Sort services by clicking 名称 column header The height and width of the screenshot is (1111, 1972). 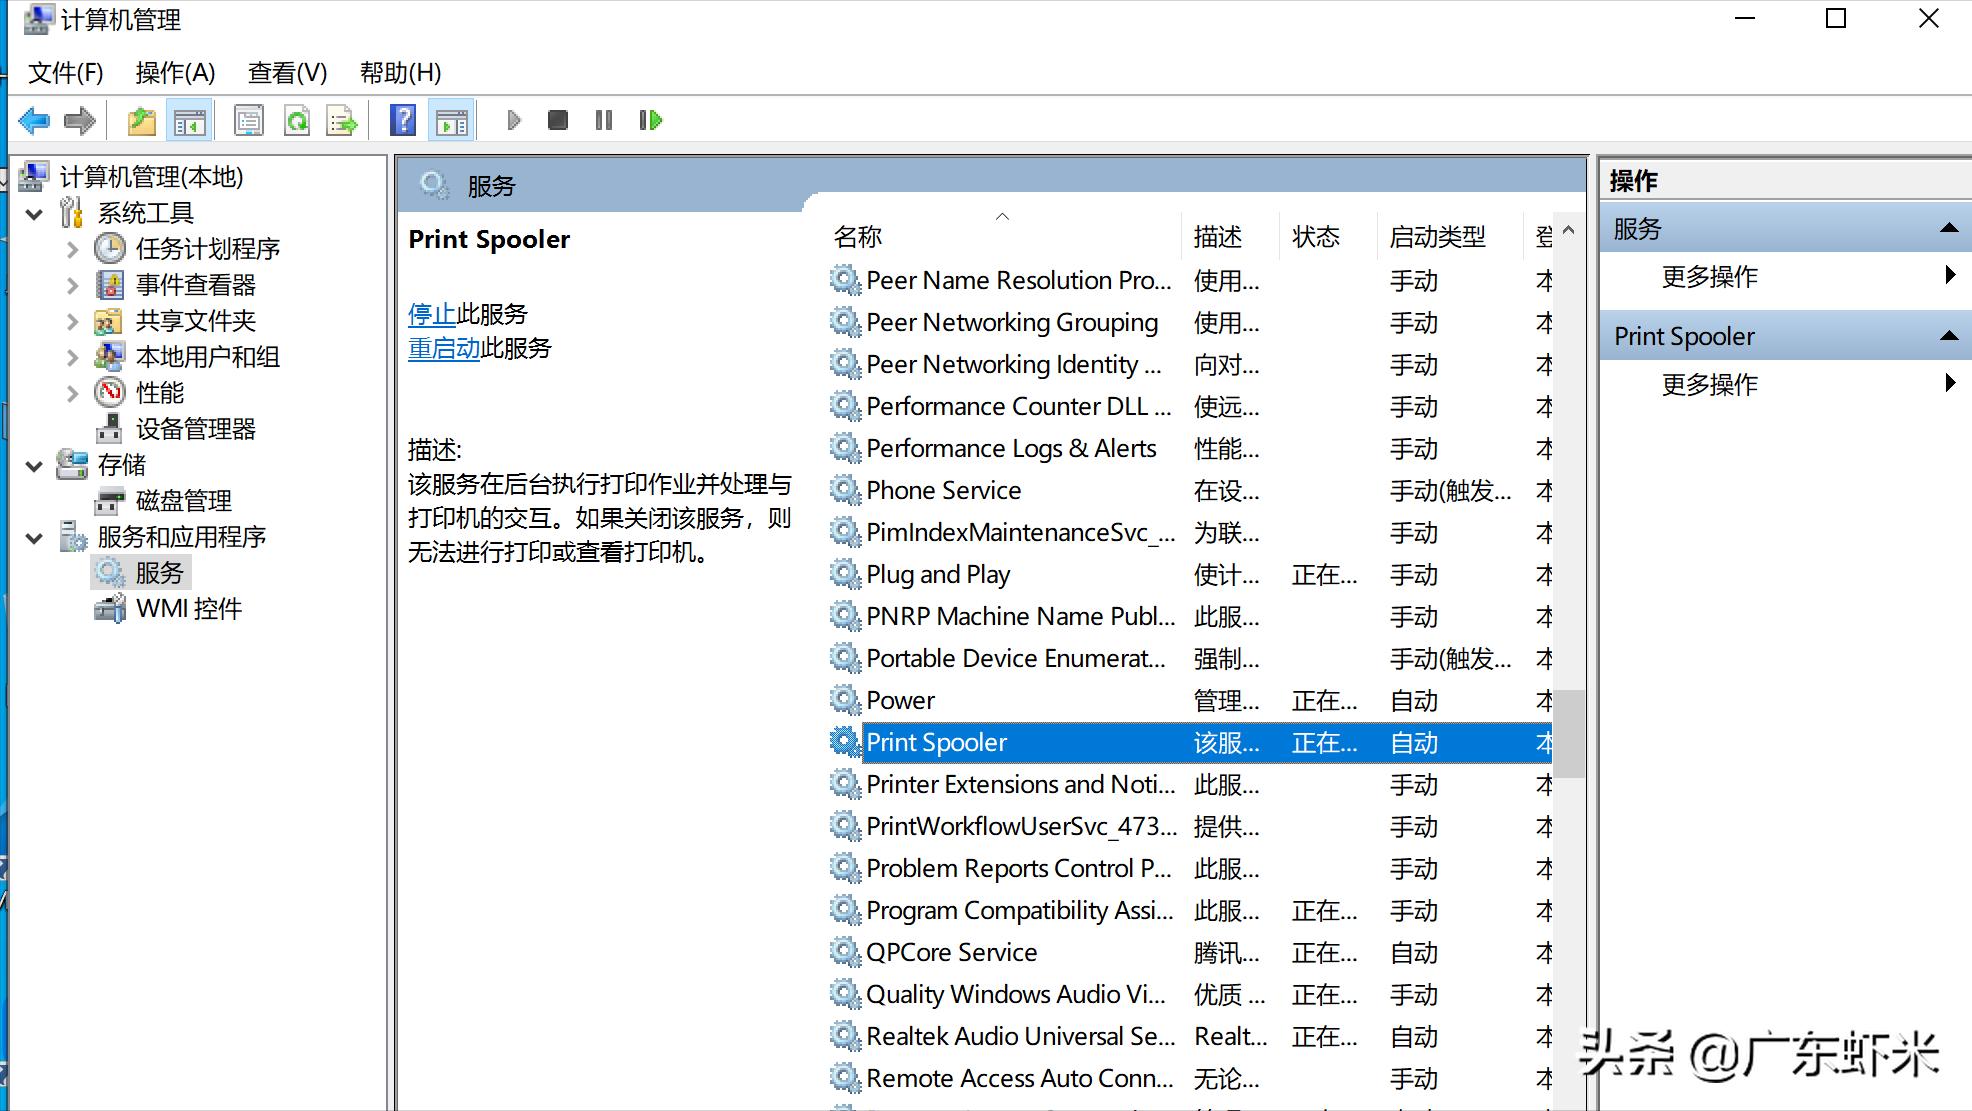(x=855, y=236)
